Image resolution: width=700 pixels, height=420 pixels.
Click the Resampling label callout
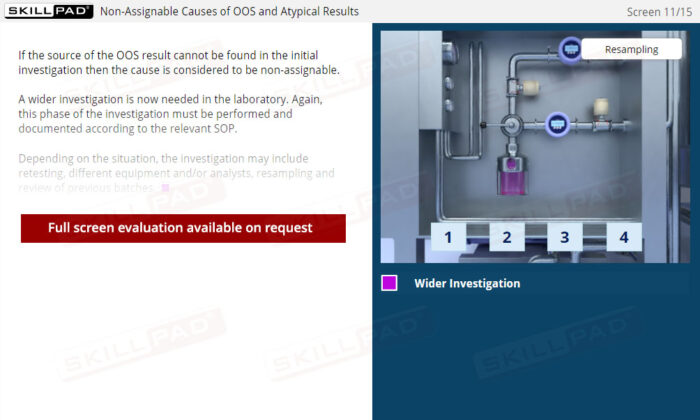click(x=631, y=49)
